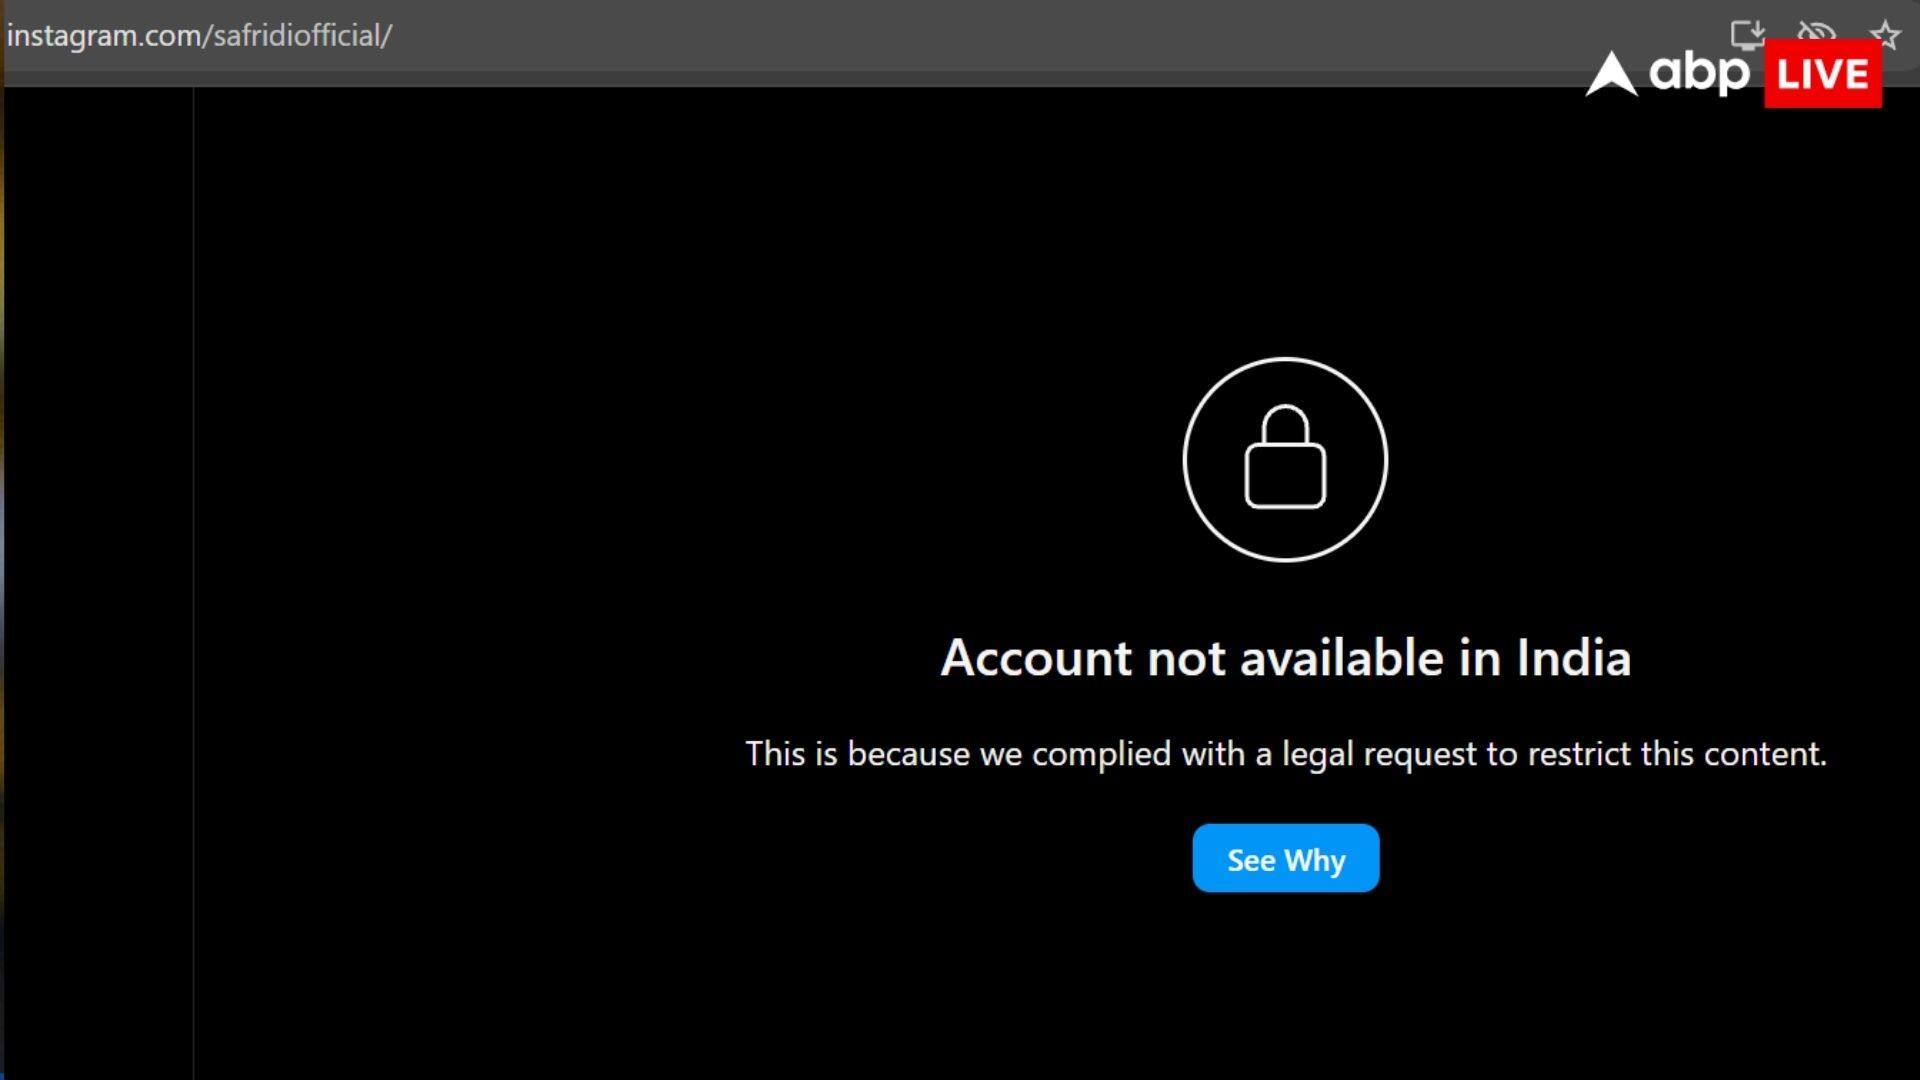The image size is (1920, 1080).
Task: Click the install app icon in address bar
Action: pos(1747,34)
